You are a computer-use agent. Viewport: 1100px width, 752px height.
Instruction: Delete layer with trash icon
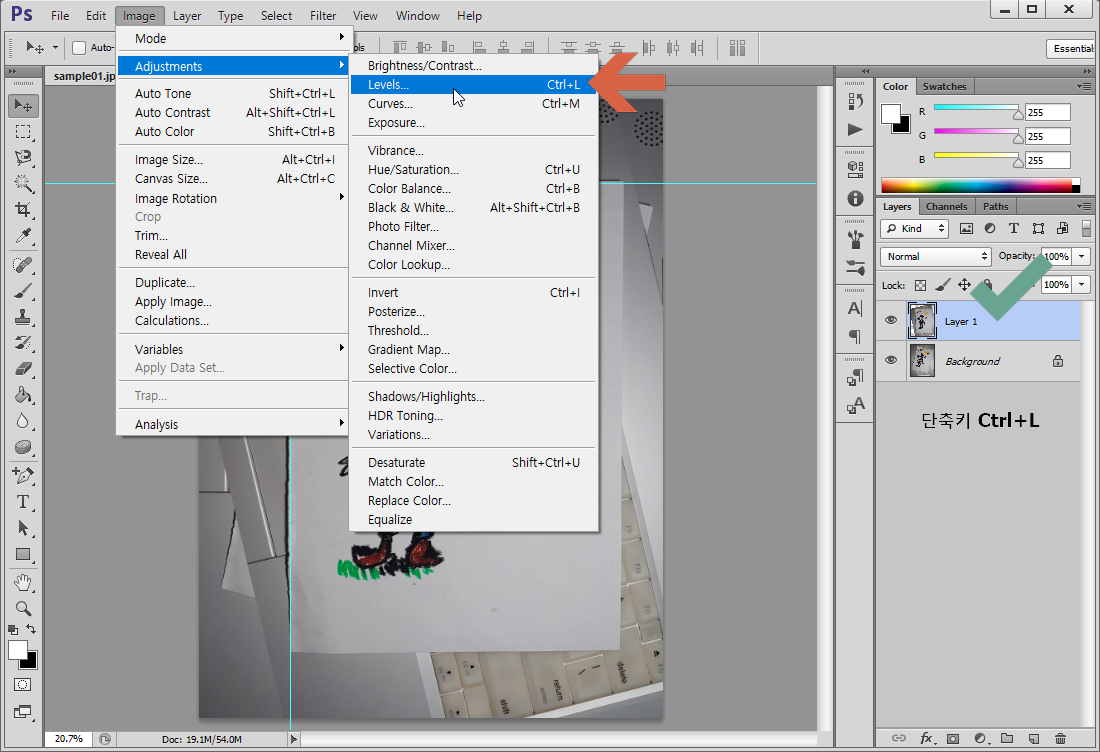(x=1060, y=738)
